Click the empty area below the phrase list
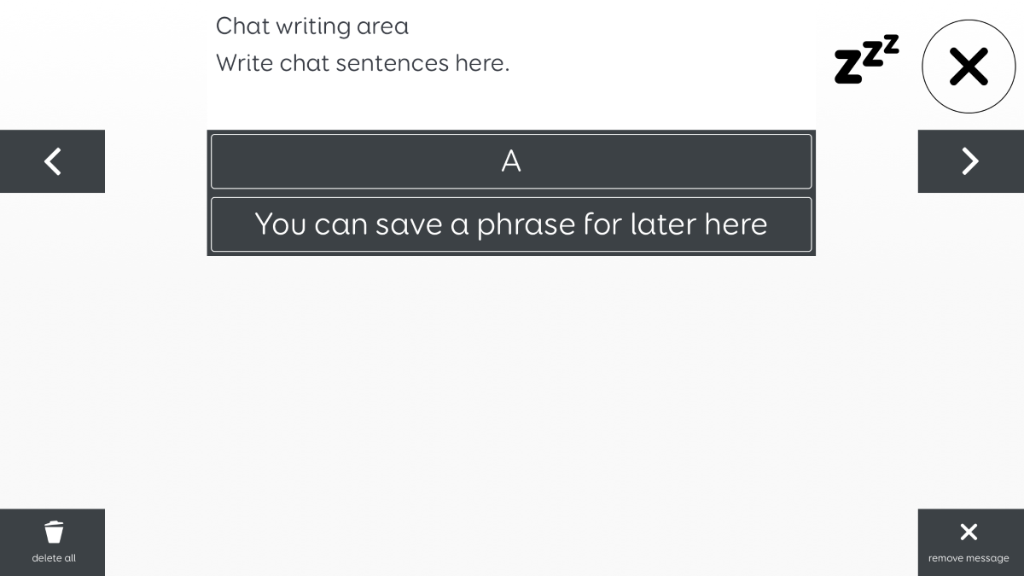The width and height of the screenshot is (1024, 576). click(x=511, y=379)
